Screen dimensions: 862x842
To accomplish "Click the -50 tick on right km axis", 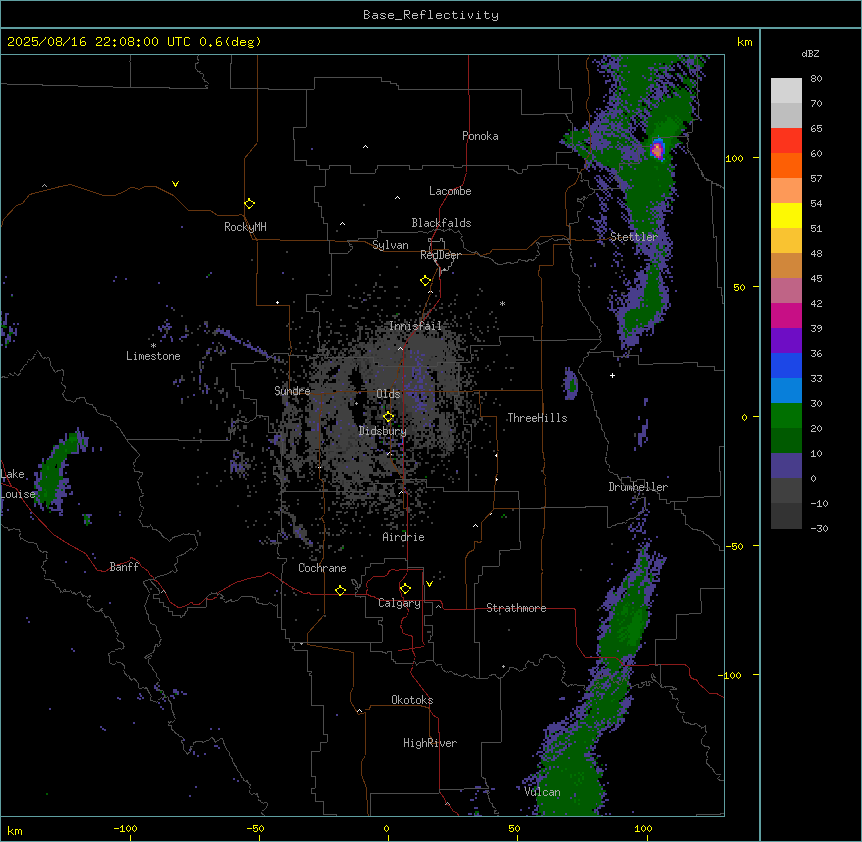I will tap(734, 546).
